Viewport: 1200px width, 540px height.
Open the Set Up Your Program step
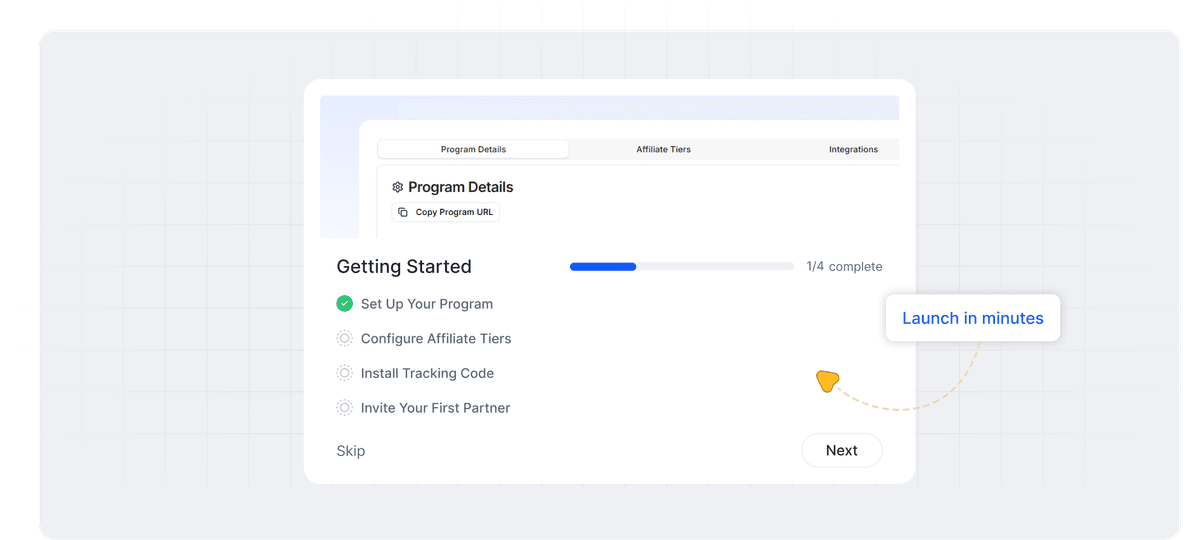(427, 304)
